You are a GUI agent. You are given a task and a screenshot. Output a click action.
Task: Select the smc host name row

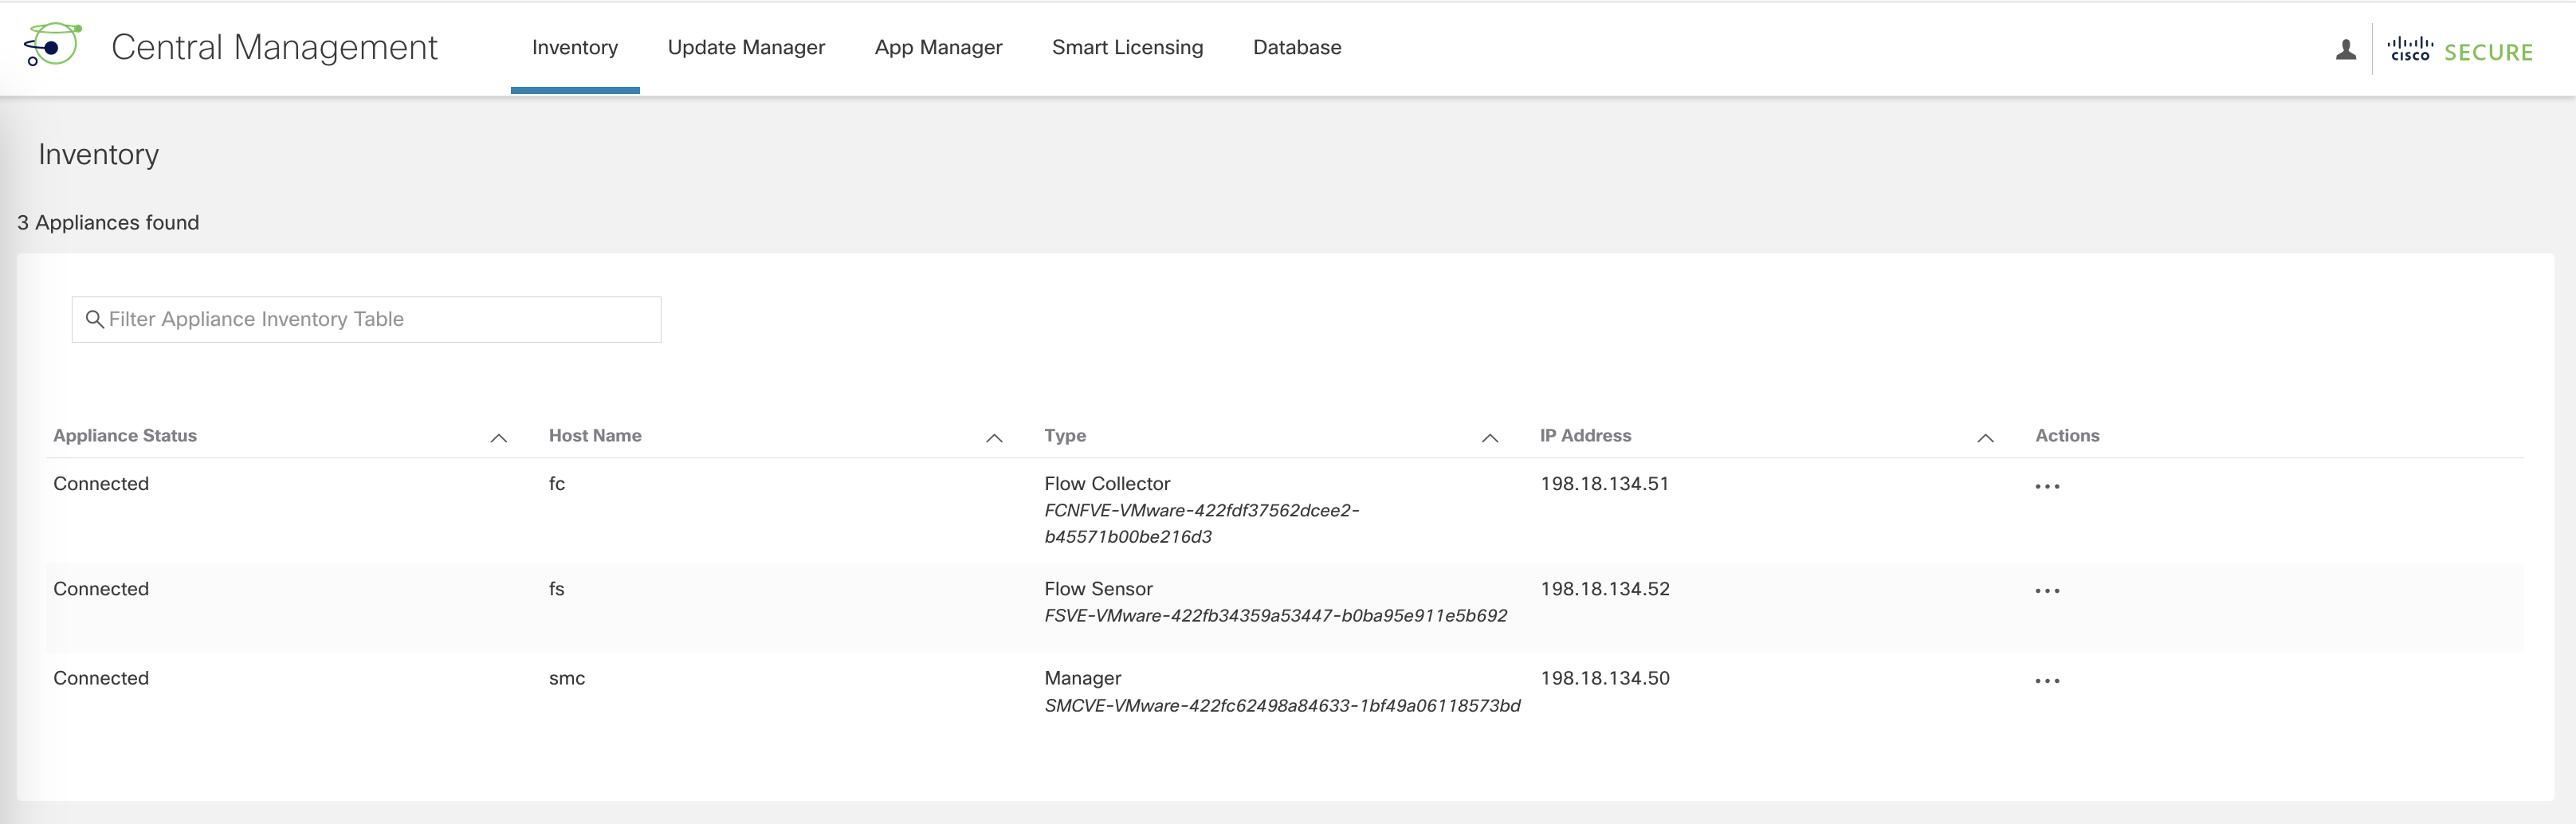[567, 678]
